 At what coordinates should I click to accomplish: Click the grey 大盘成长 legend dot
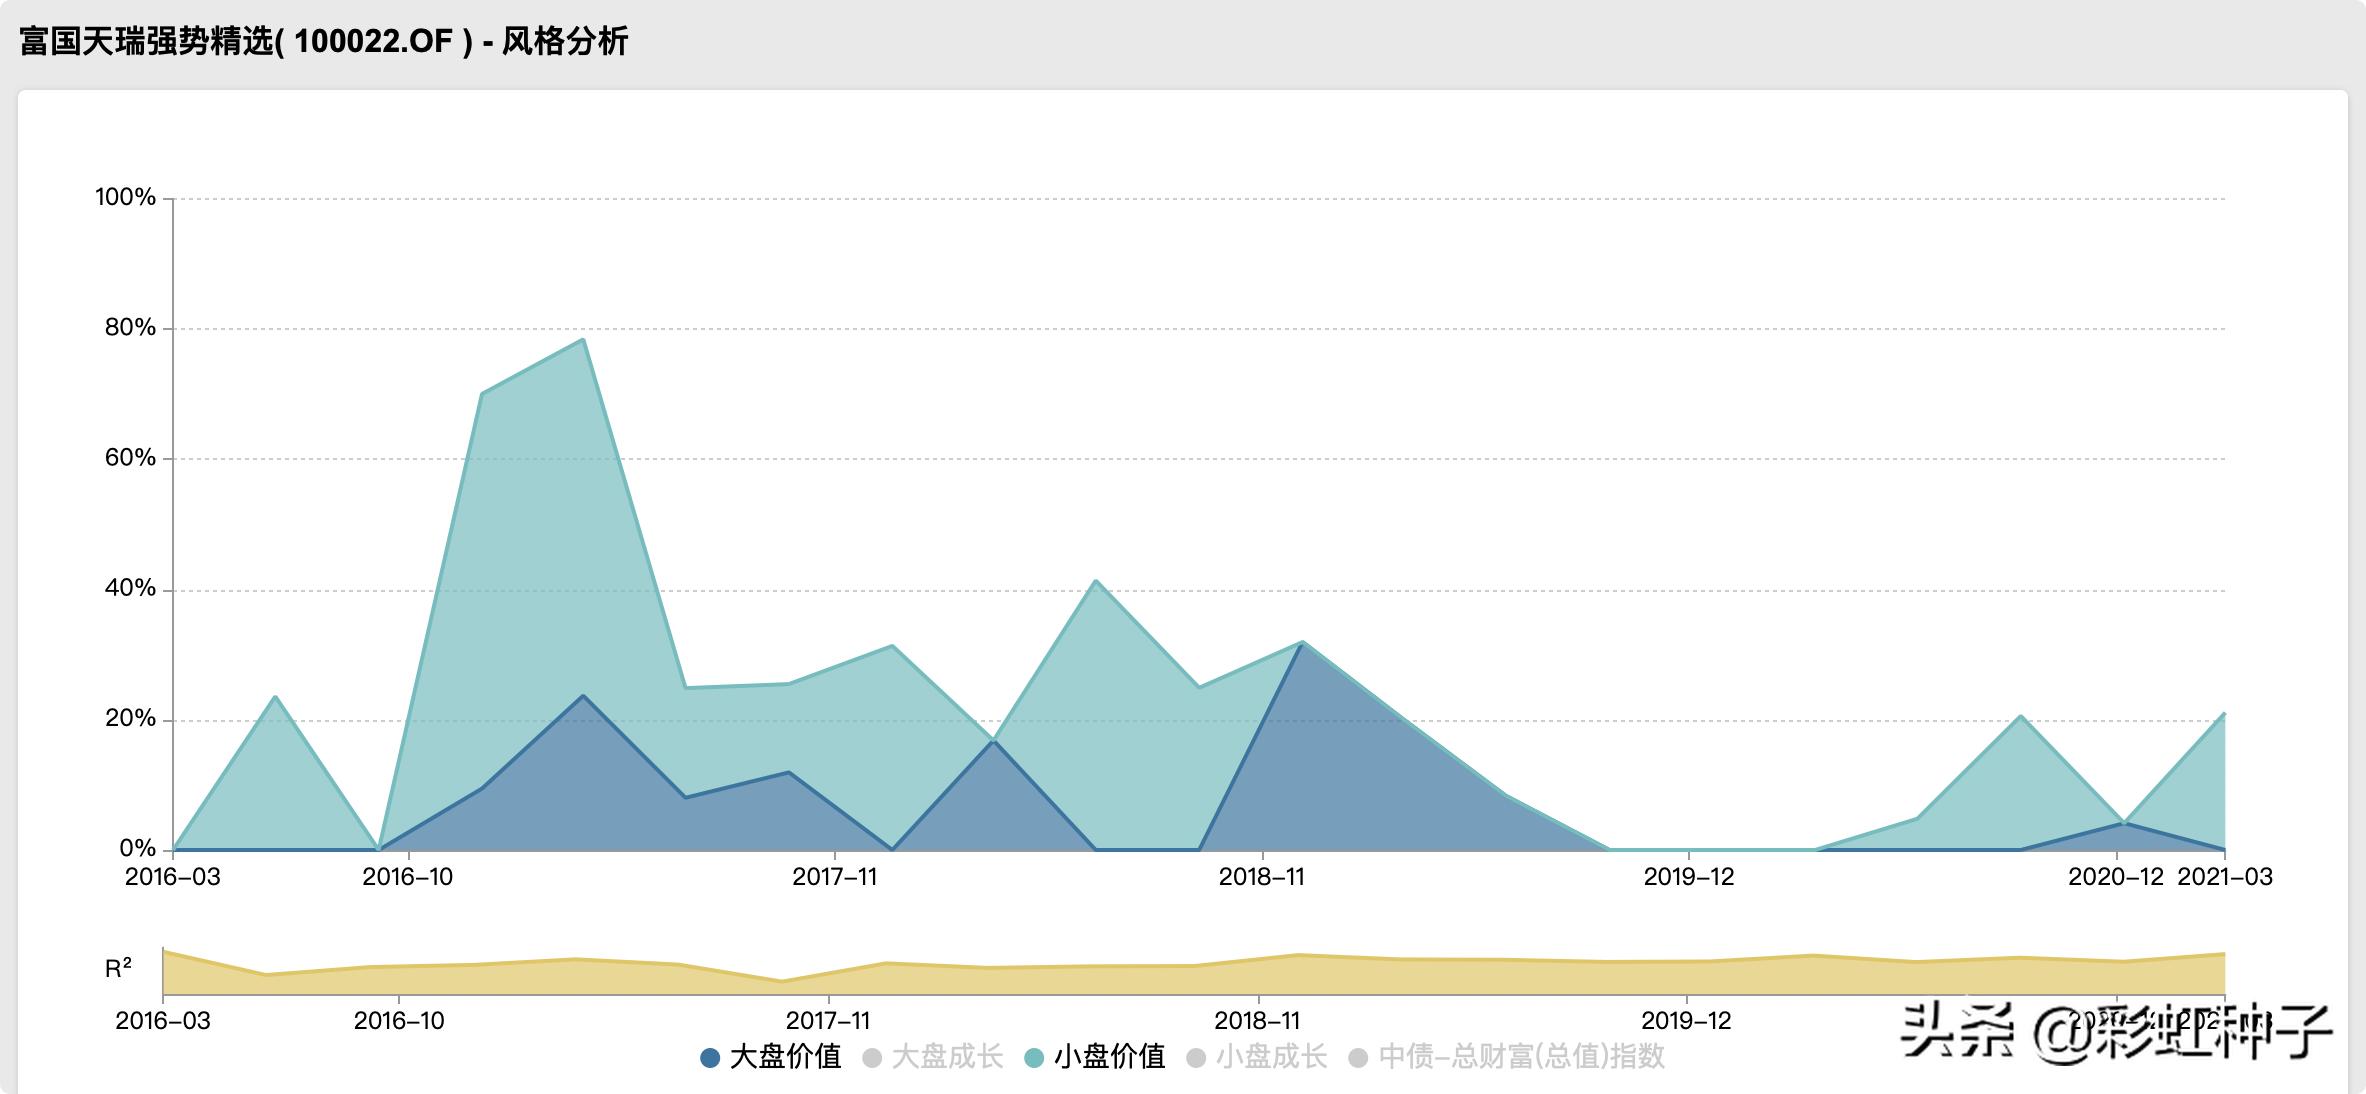pos(872,1058)
